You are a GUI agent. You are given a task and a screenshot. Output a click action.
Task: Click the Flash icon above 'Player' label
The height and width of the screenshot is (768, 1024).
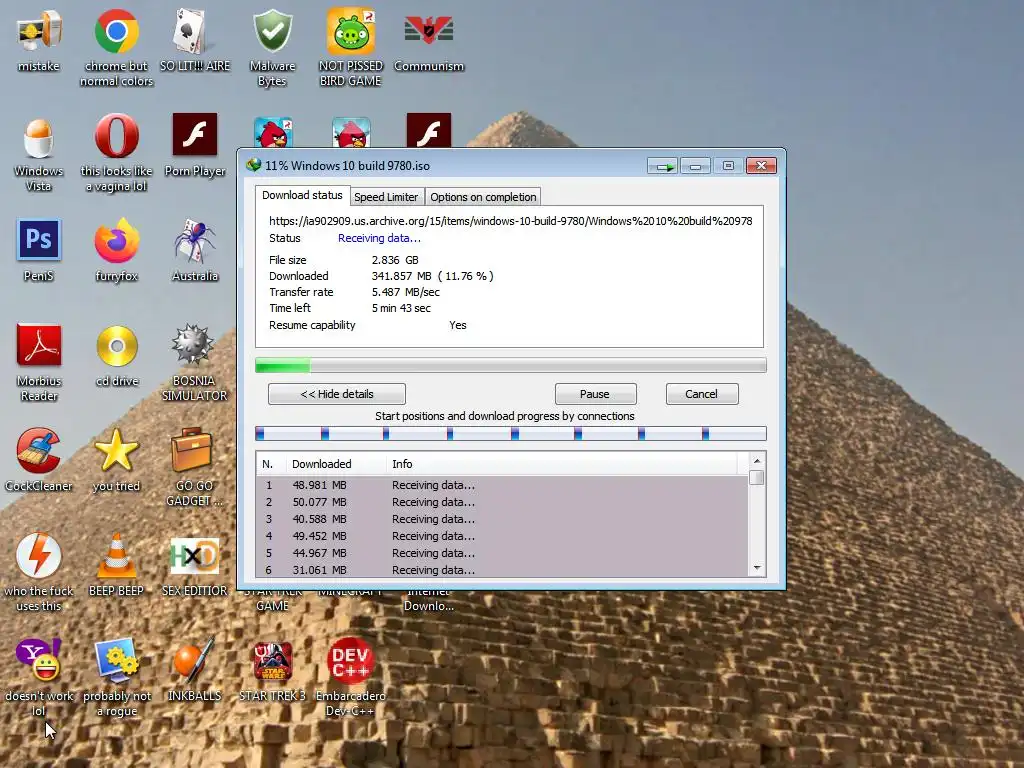click(x=195, y=135)
